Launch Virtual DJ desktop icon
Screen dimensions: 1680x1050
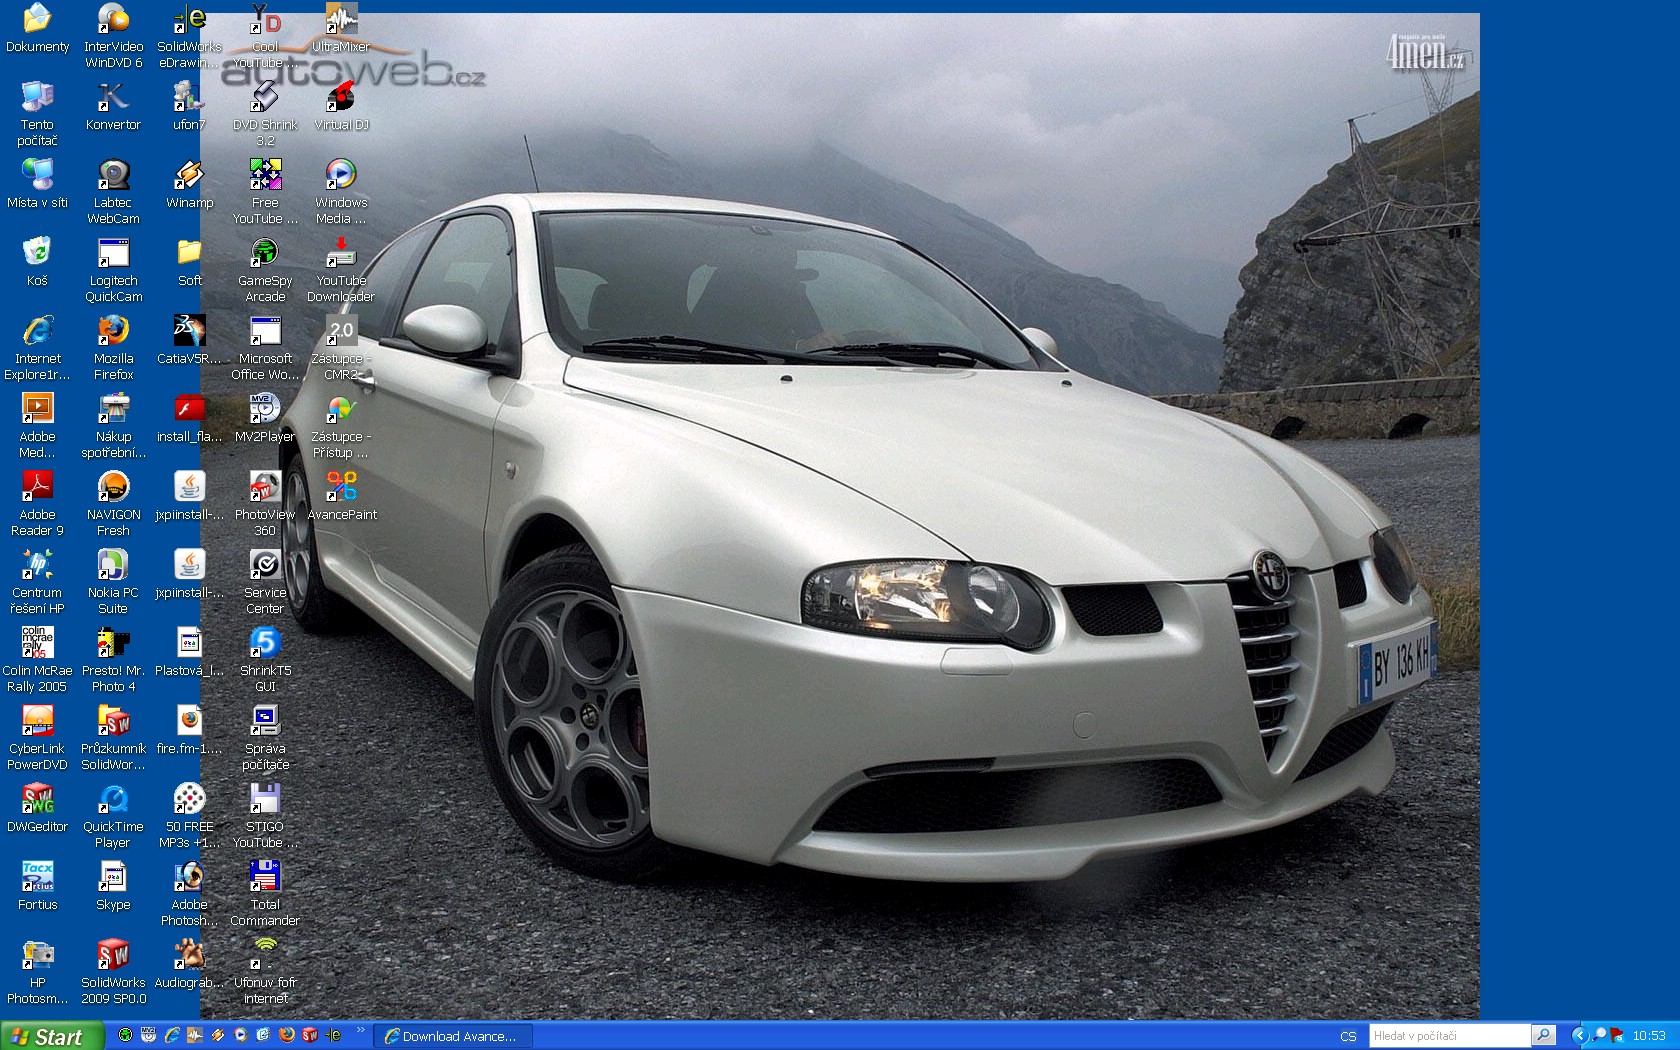click(x=341, y=98)
